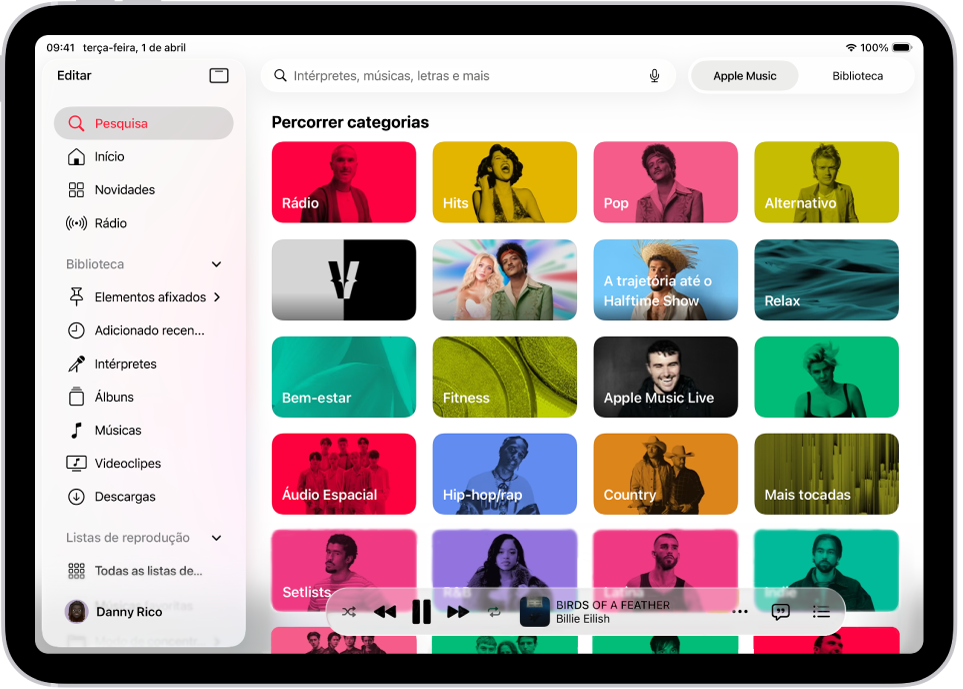Viewport: 963px width, 689px height.
Task: Collapse the Biblioteca section
Action: tap(216, 264)
